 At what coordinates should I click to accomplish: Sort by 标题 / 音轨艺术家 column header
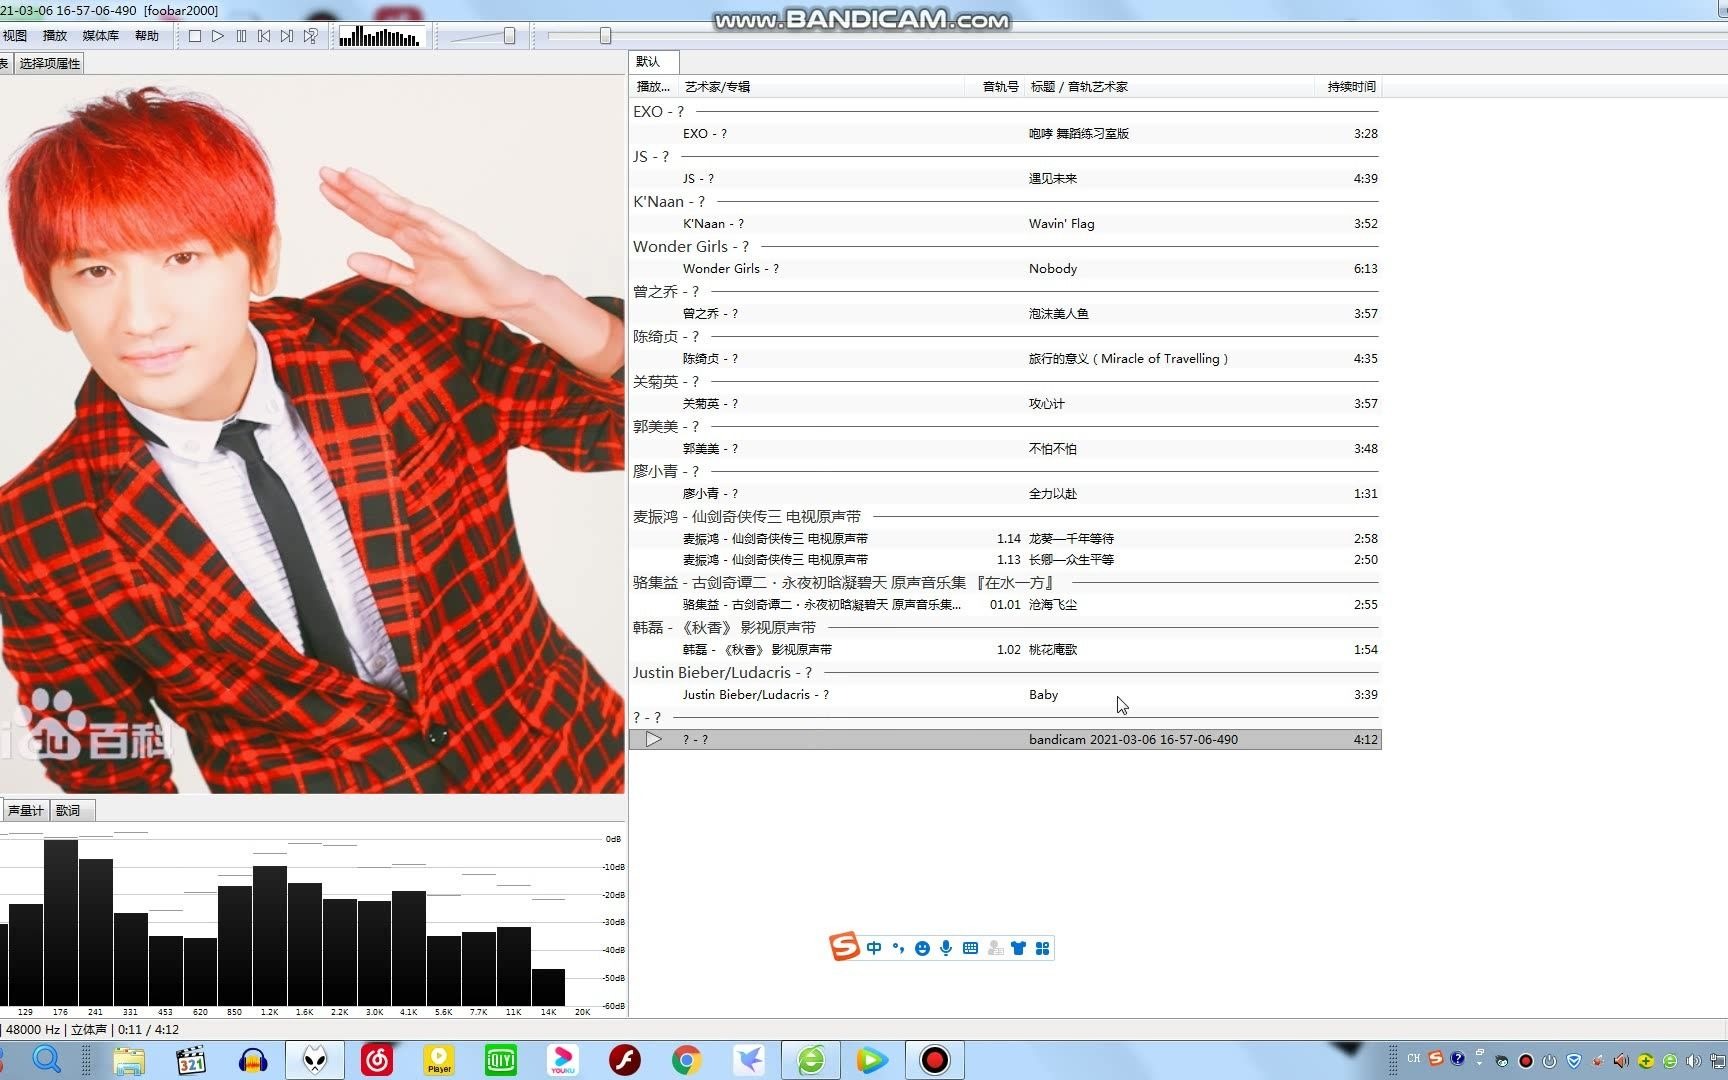point(1169,87)
